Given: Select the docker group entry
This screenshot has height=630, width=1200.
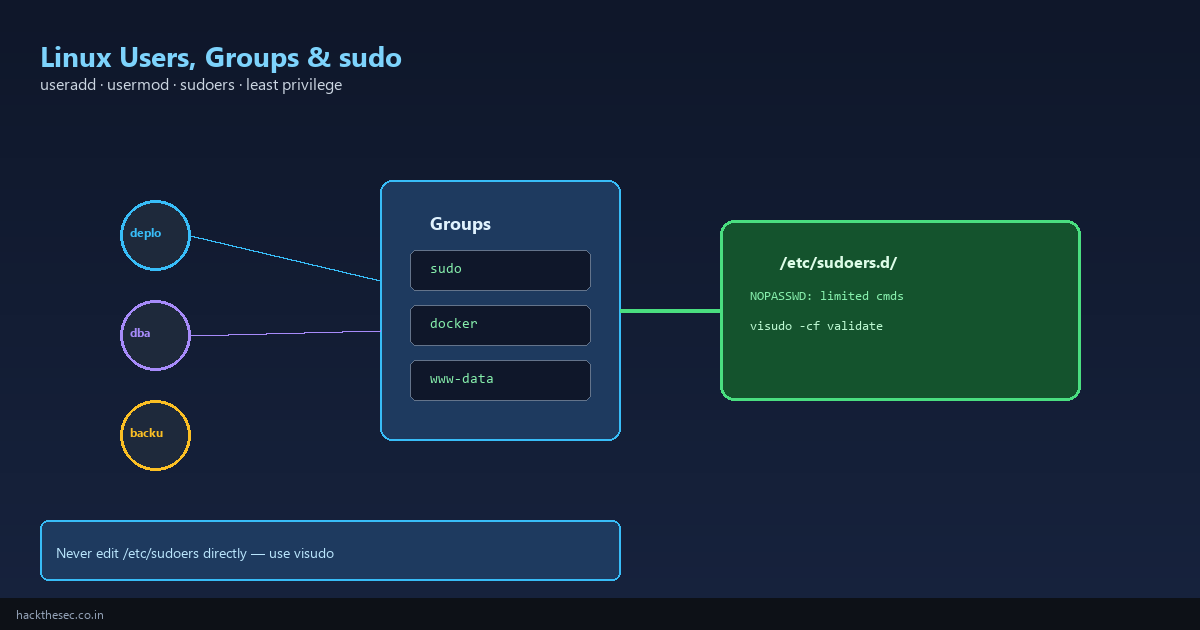Looking at the screenshot, I should click(500, 325).
